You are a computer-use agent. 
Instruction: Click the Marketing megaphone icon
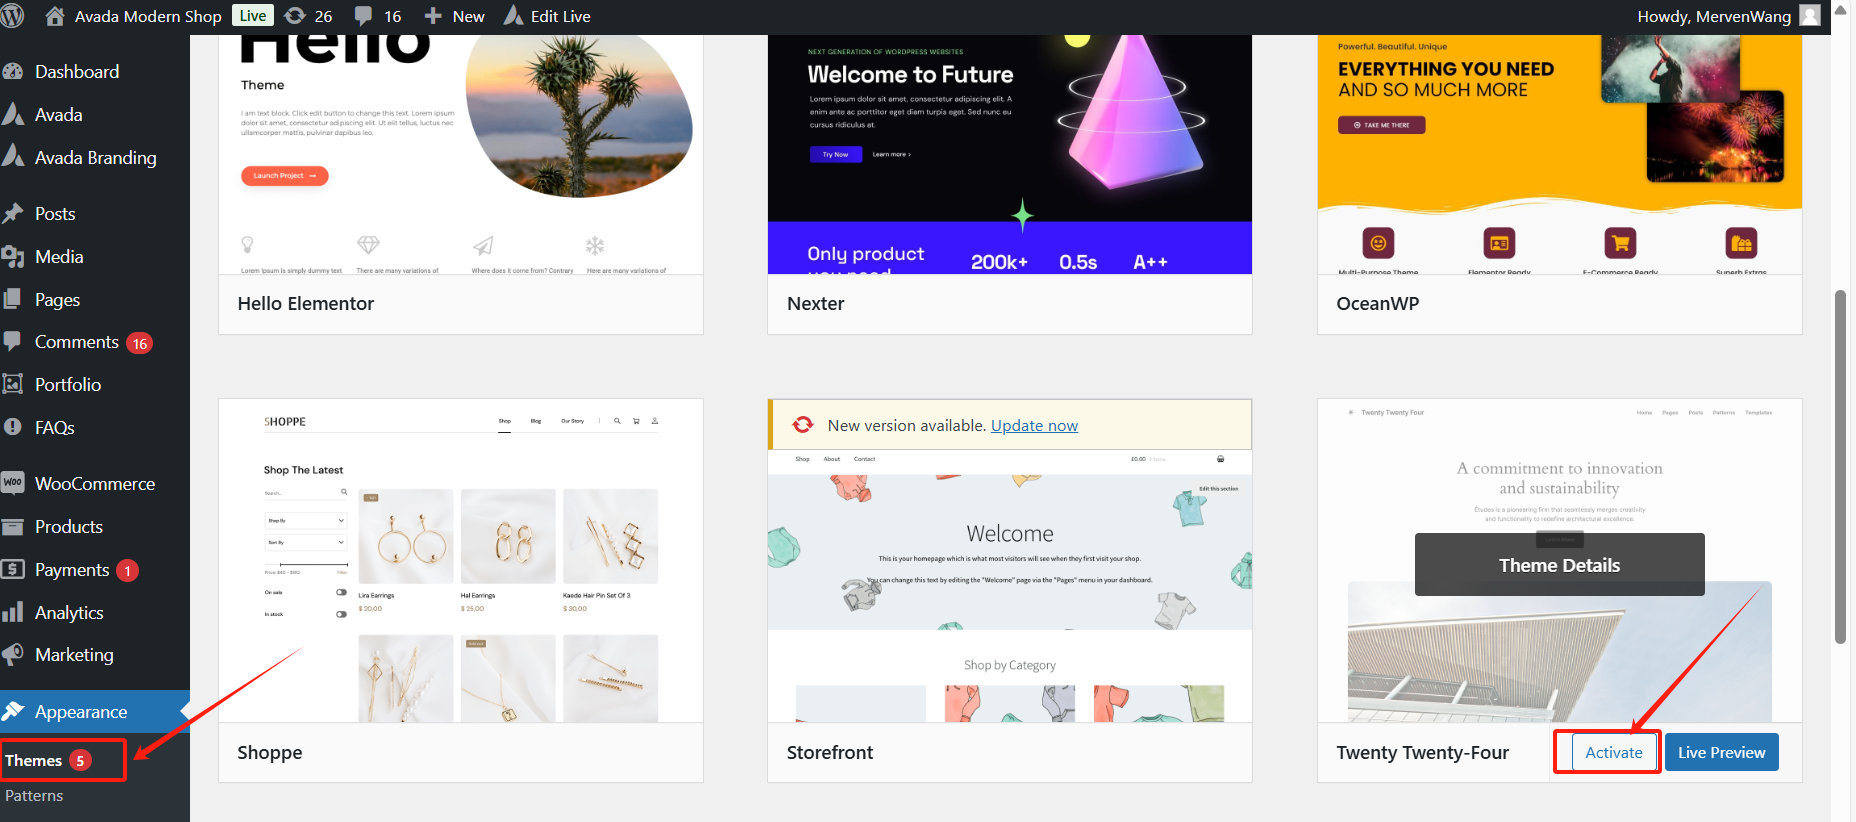point(13,655)
